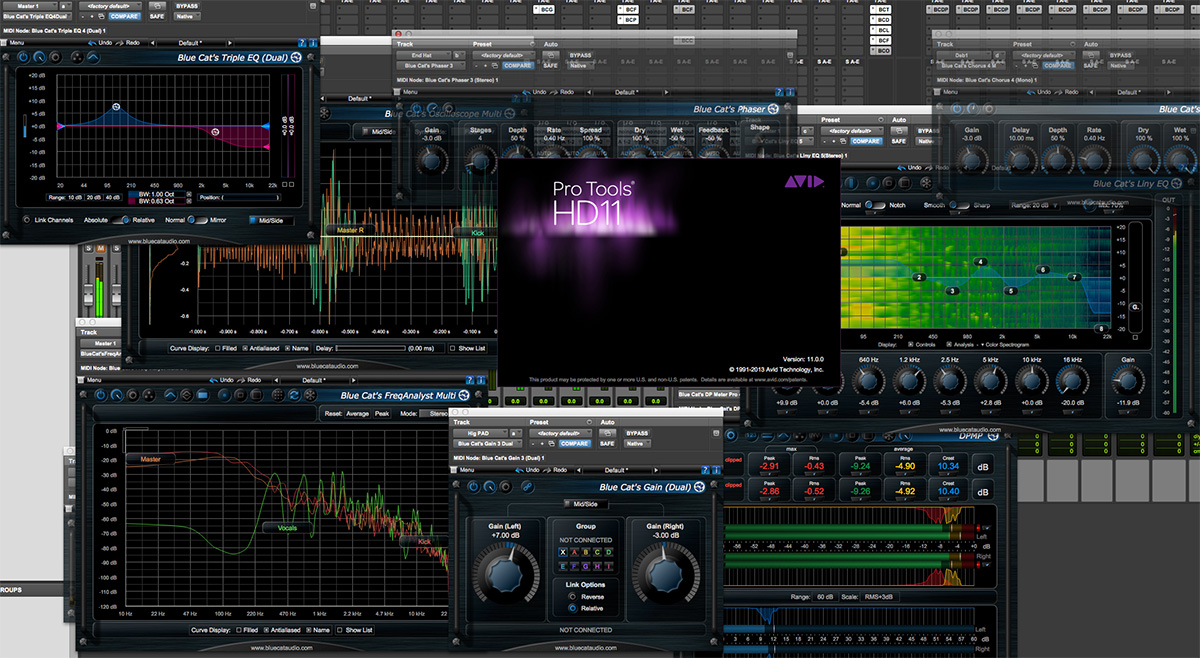The width and height of the screenshot is (1200, 658).
Task: Enable the Filled checkbox in FreqAnalyst curve display
Action: pos(241,630)
